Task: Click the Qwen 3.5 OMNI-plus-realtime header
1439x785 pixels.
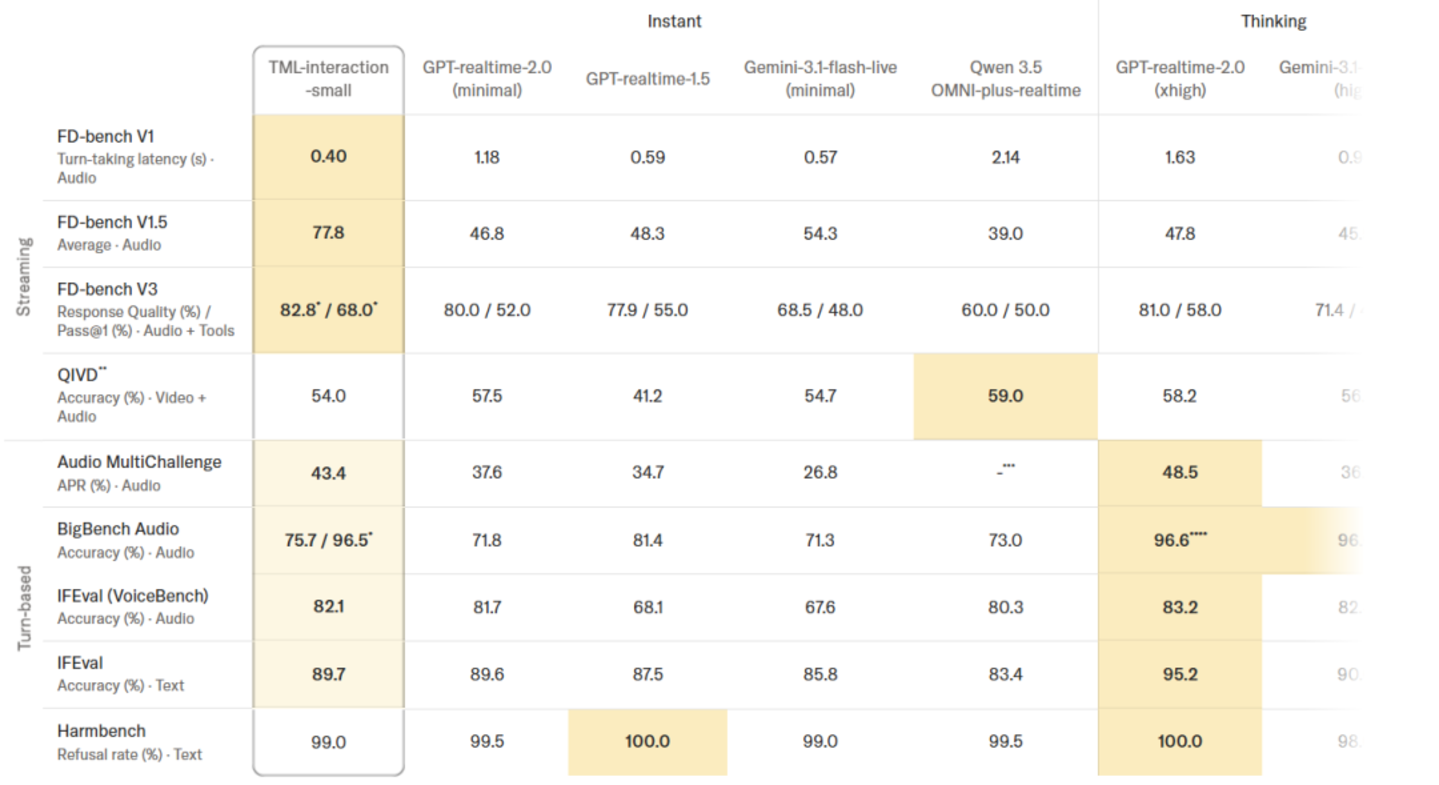Action: 1005,79
